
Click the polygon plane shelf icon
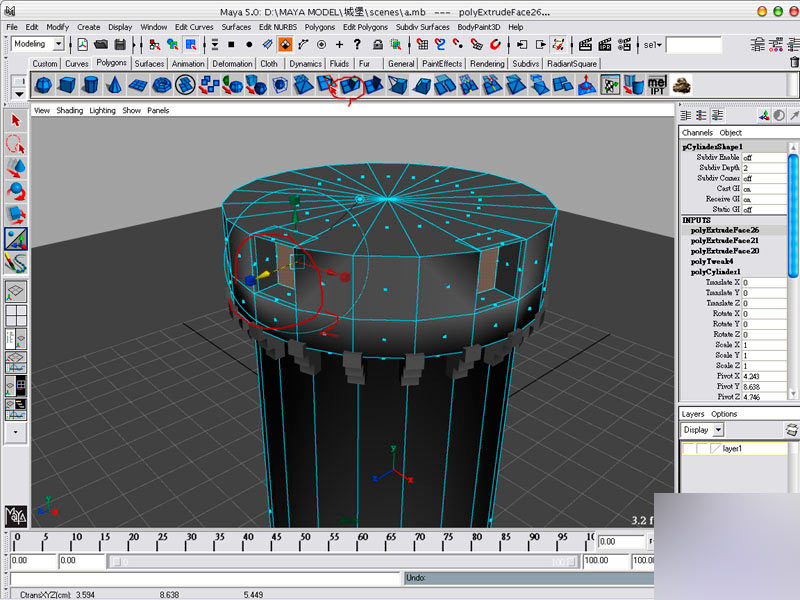(x=138, y=85)
